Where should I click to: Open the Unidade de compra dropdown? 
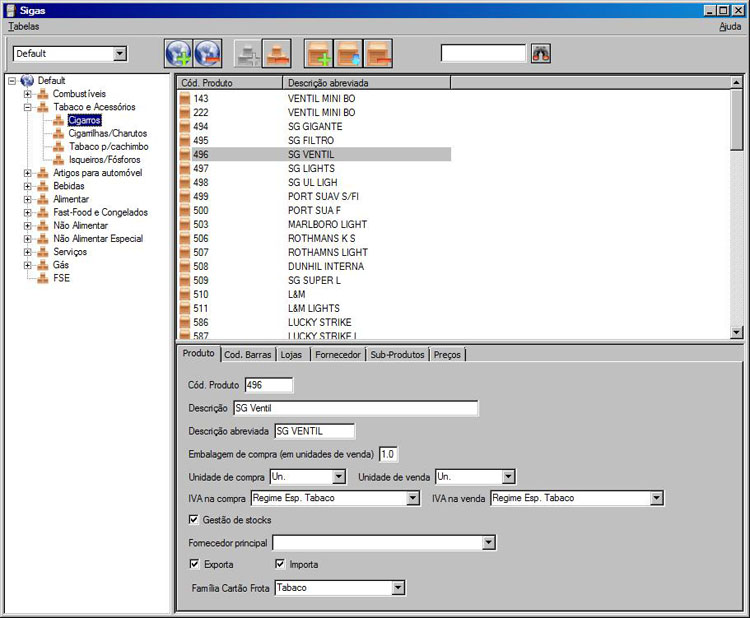coord(339,476)
